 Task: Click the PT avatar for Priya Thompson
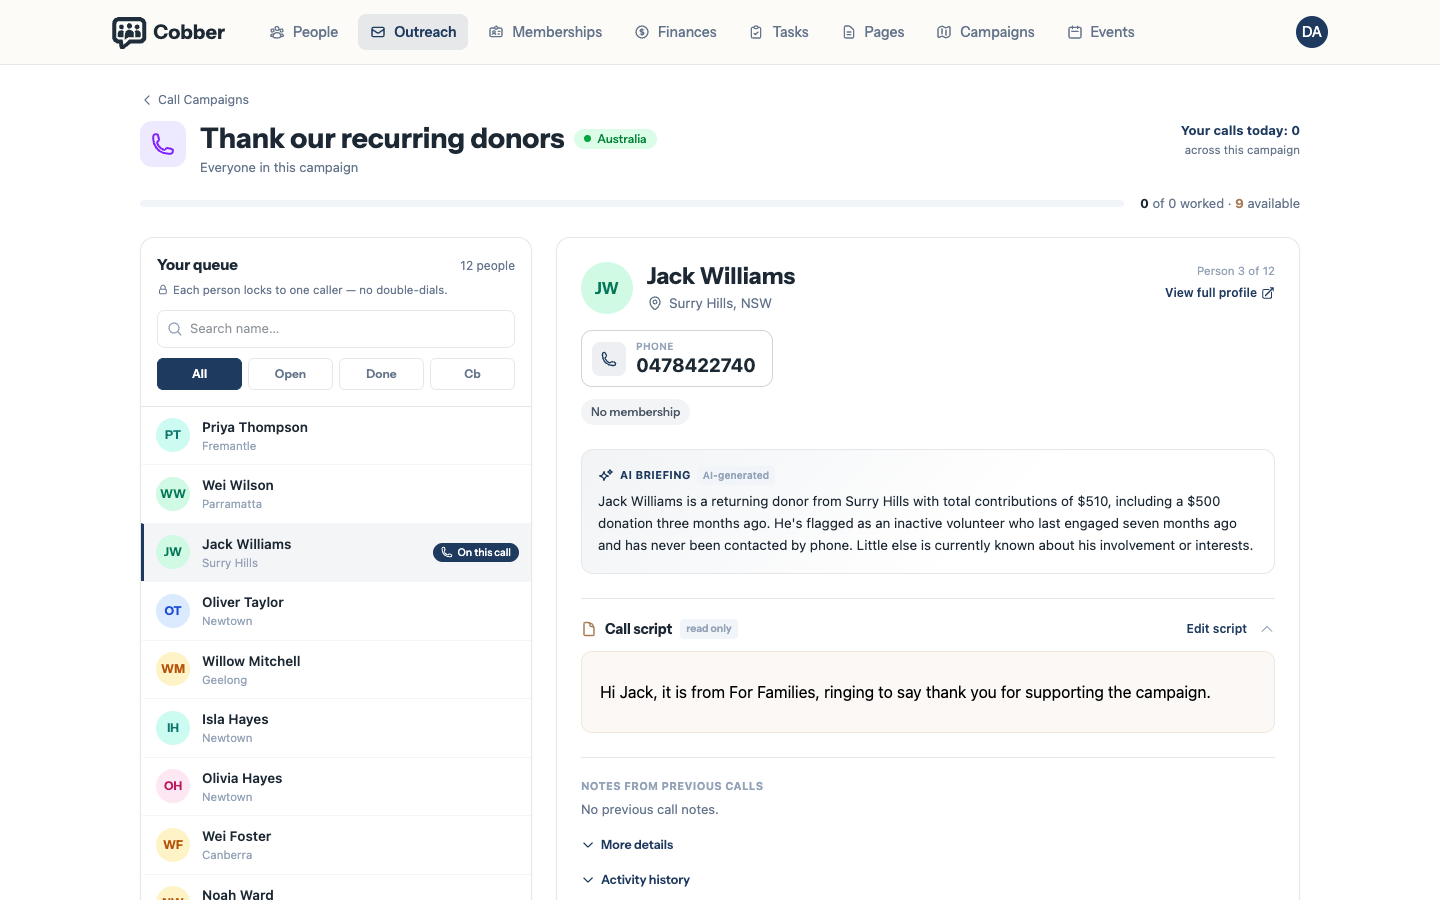[173, 435]
